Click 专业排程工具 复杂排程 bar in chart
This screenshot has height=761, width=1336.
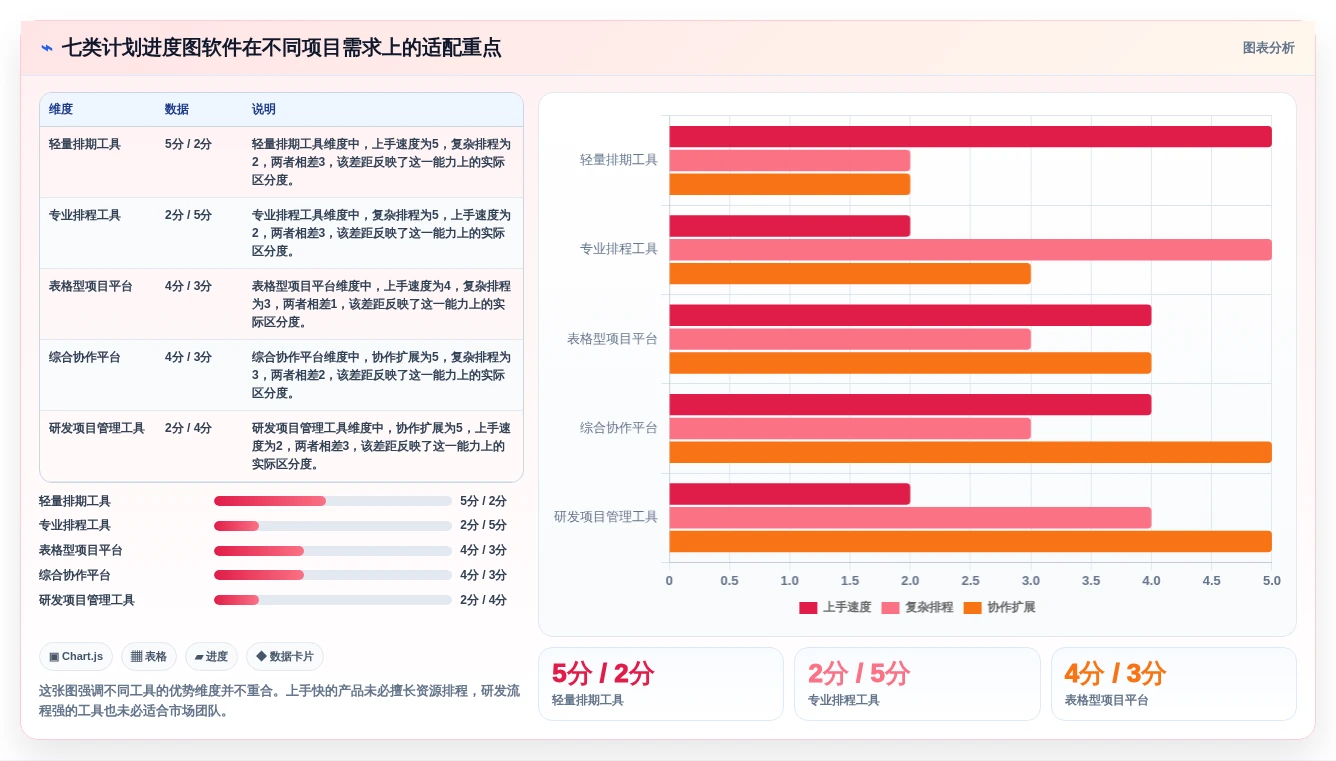coord(970,250)
